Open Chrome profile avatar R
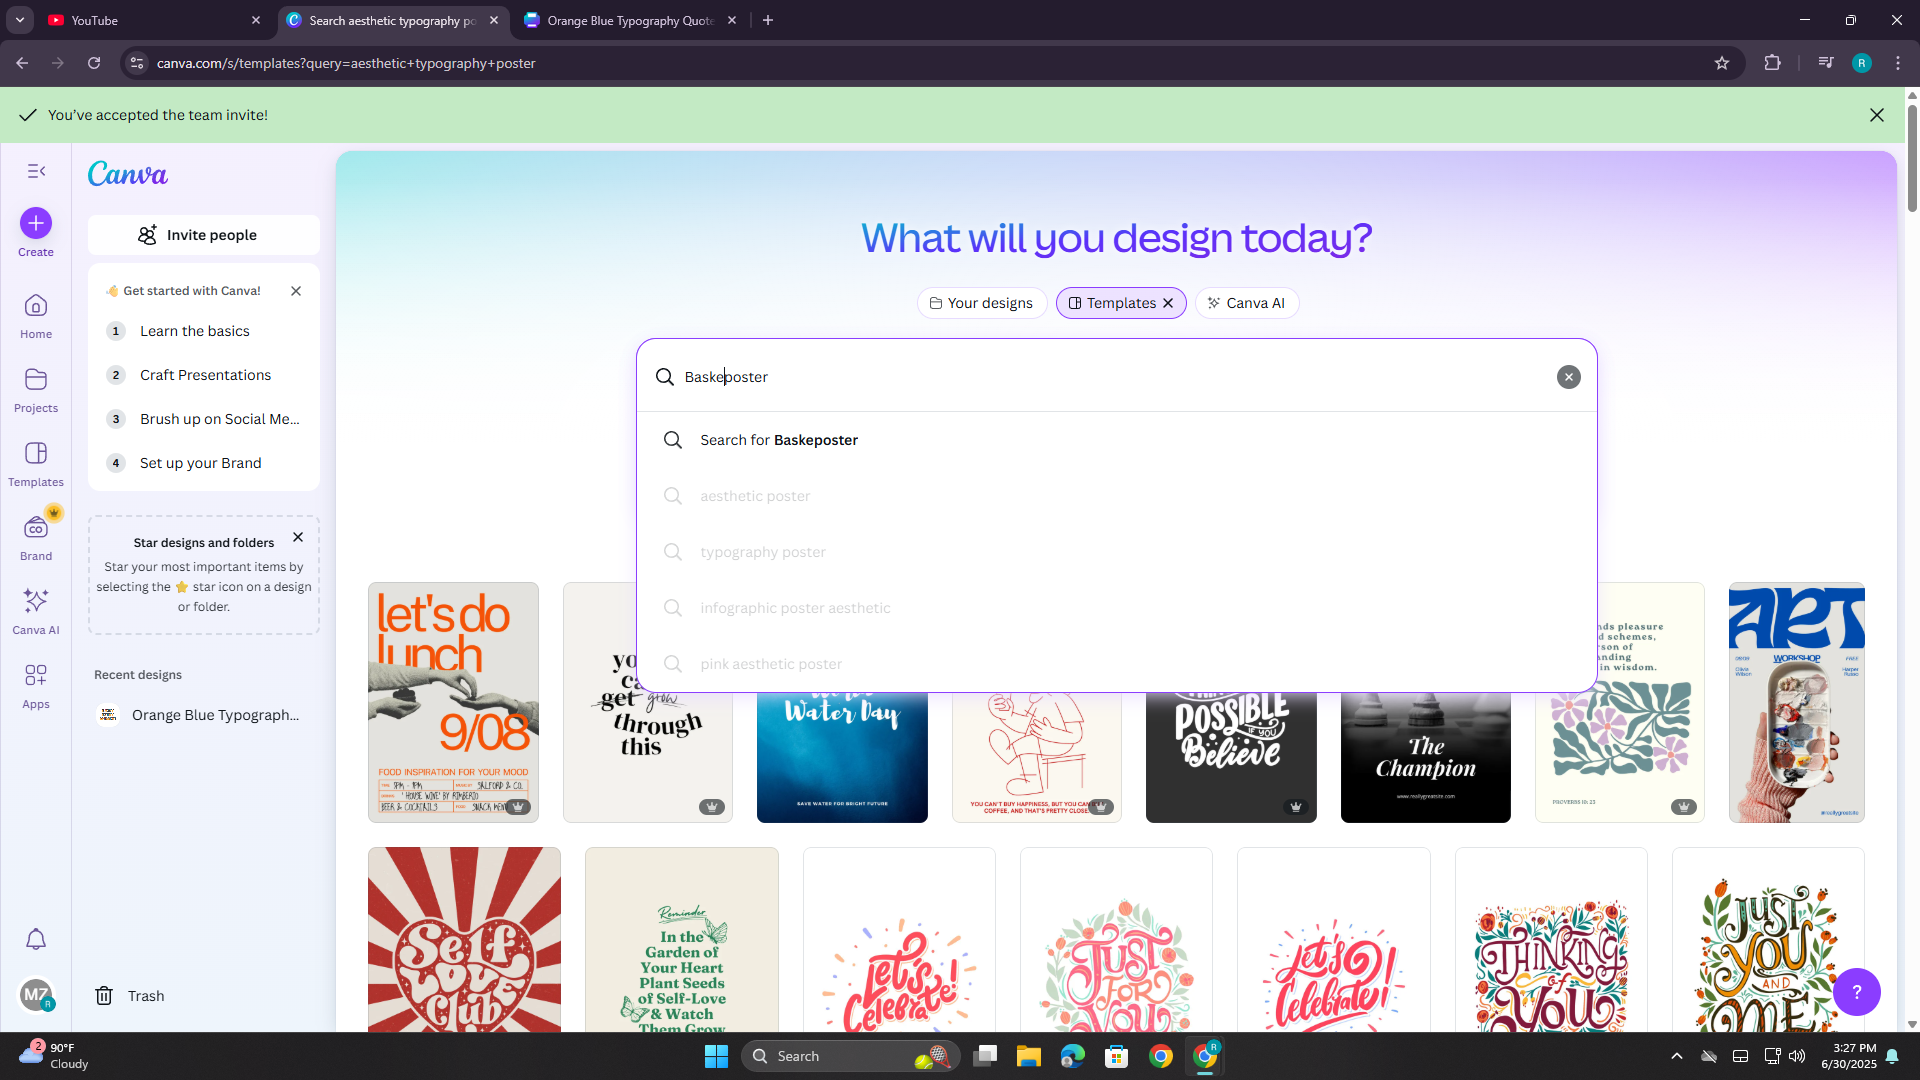The height and width of the screenshot is (1080, 1920). (x=1862, y=63)
